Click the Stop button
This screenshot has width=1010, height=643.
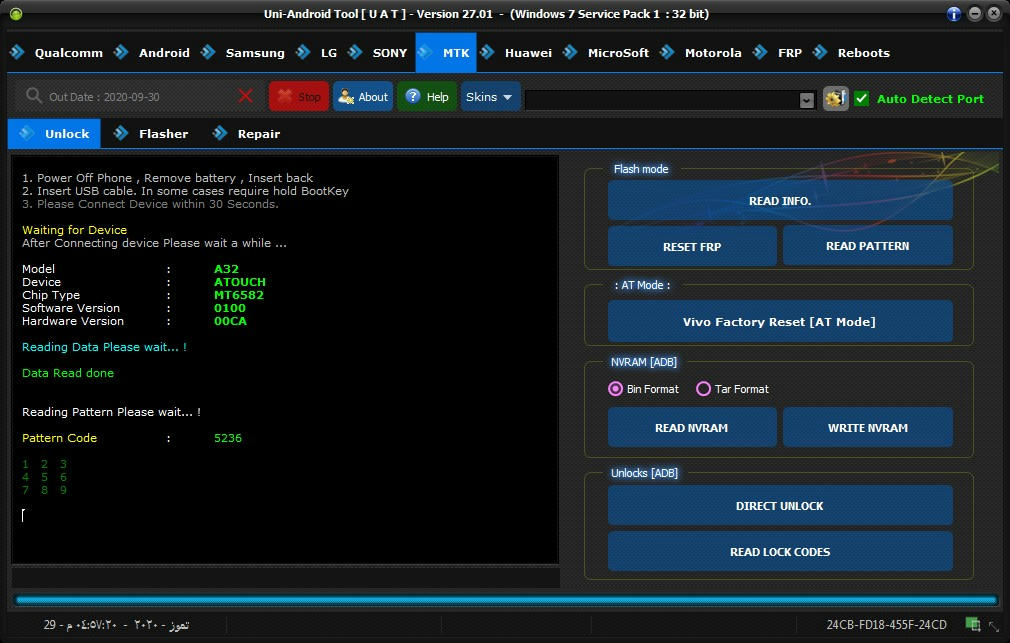click(x=299, y=97)
